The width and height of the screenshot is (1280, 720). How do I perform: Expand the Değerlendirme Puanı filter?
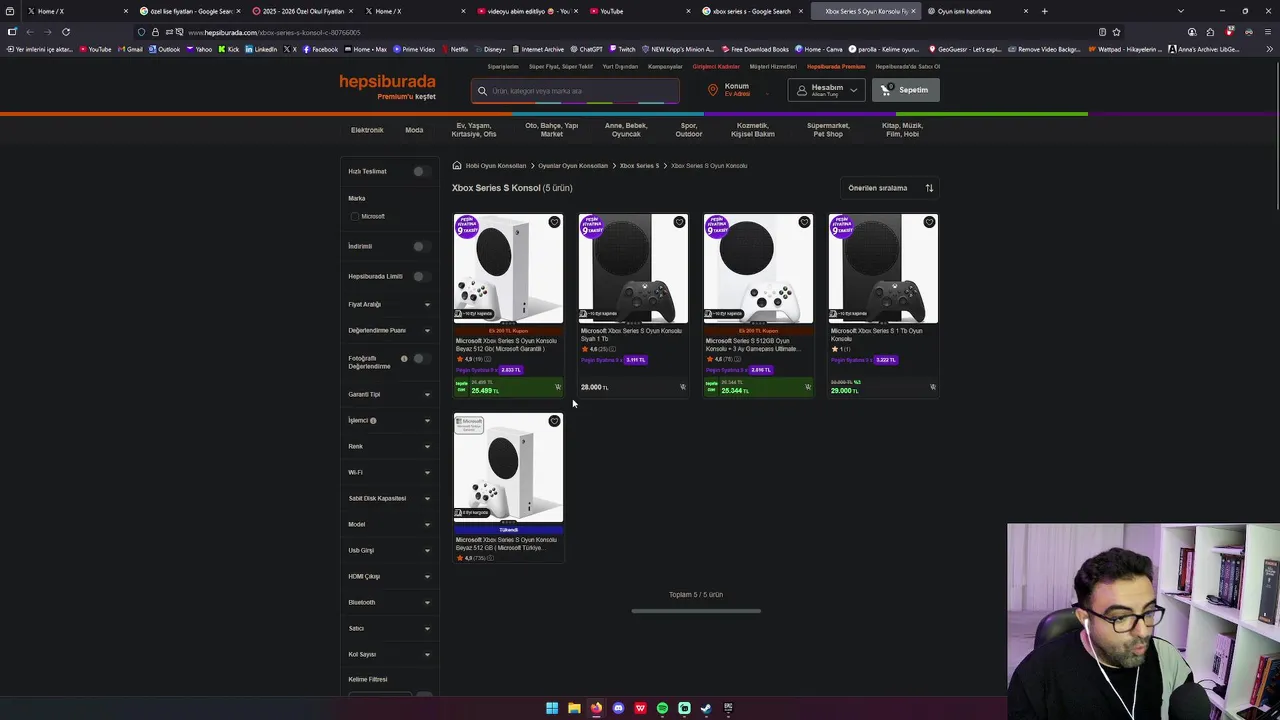[x=389, y=330]
